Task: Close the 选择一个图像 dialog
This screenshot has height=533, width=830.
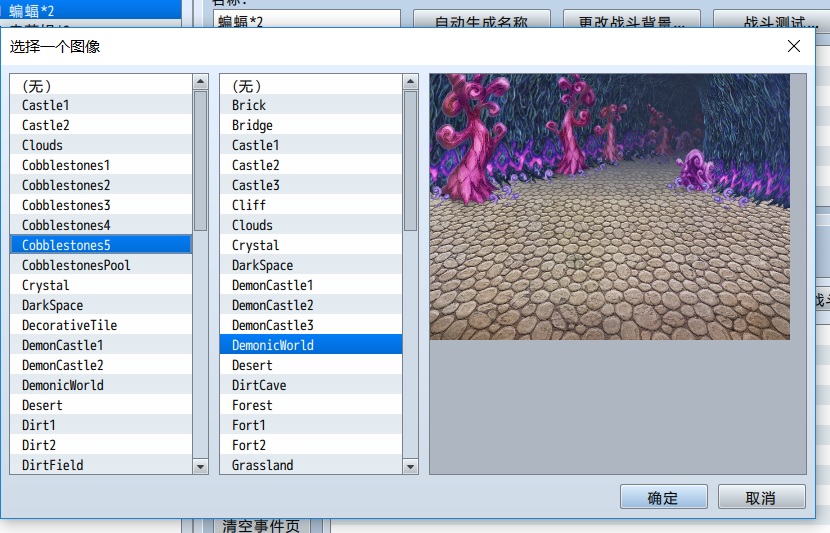Action: (793, 46)
